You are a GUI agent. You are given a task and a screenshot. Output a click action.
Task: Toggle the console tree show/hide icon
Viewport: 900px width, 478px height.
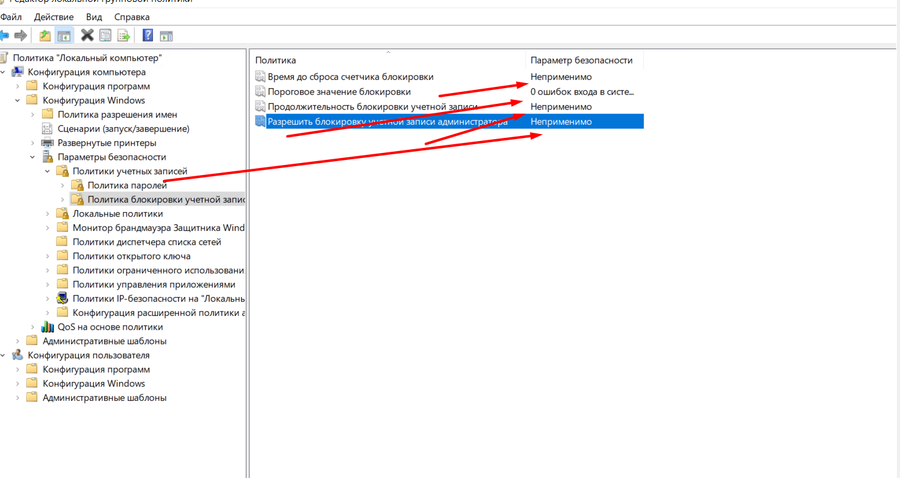click(x=64, y=36)
